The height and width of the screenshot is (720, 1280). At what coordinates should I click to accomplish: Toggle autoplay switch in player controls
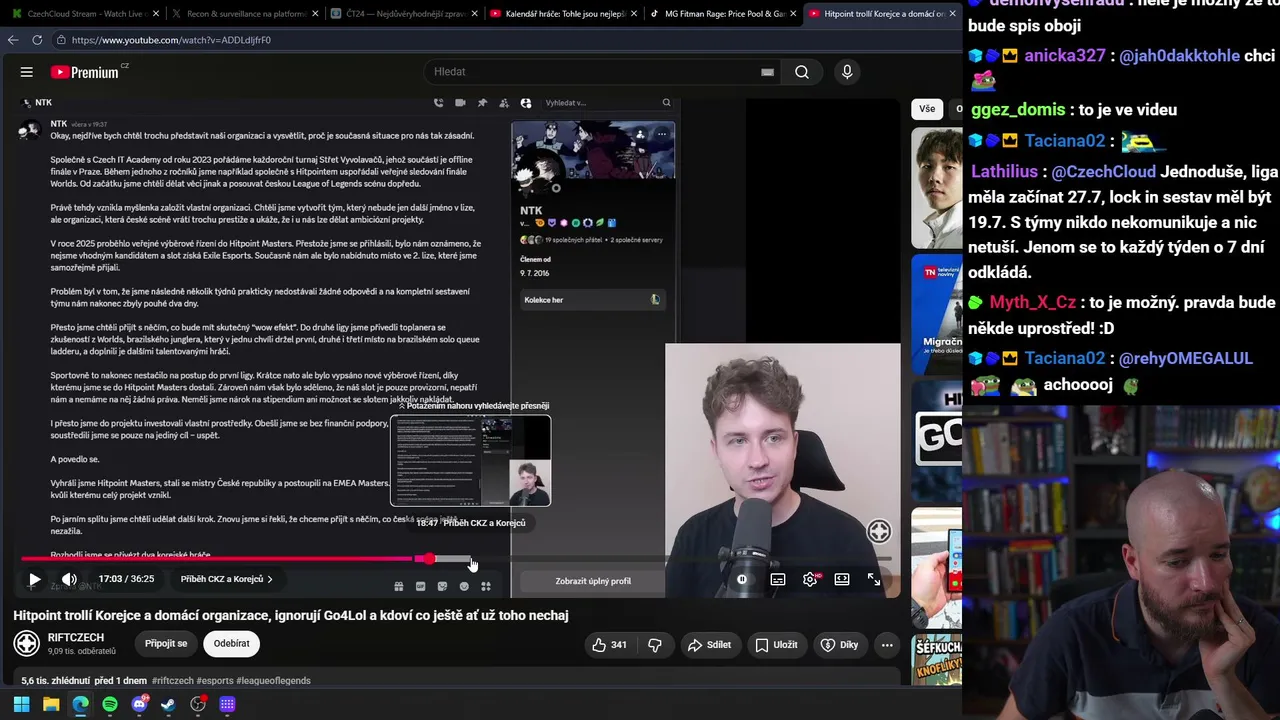click(x=742, y=579)
